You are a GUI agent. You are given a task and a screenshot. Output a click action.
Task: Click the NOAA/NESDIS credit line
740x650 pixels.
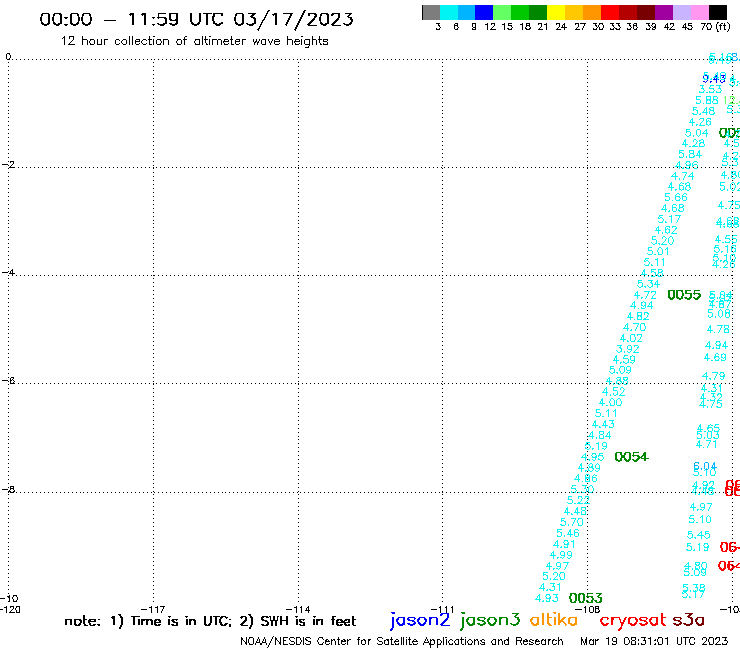point(402,641)
